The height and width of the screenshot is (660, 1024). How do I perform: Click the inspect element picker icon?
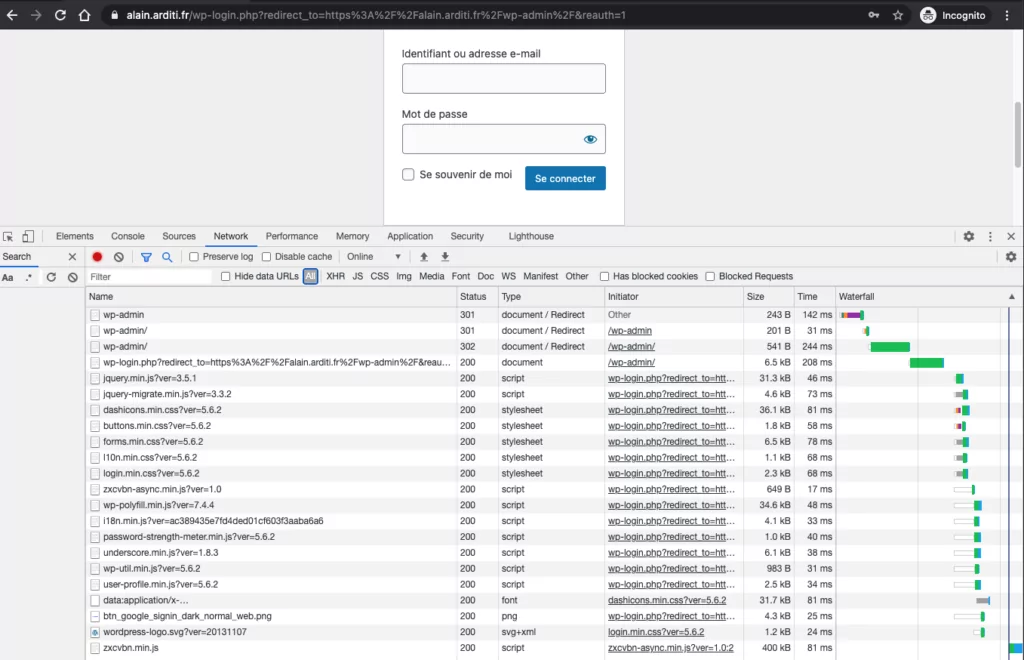9,237
